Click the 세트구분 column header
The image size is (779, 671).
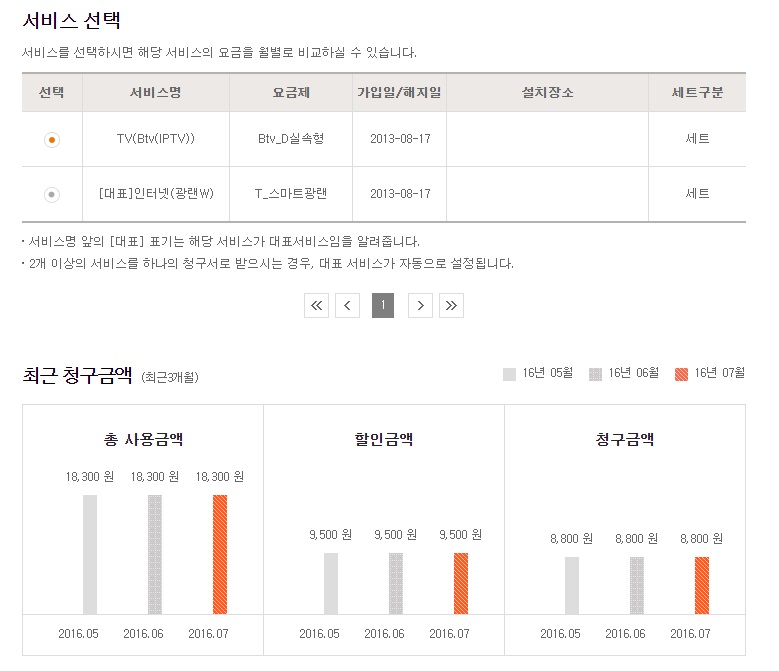697,93
